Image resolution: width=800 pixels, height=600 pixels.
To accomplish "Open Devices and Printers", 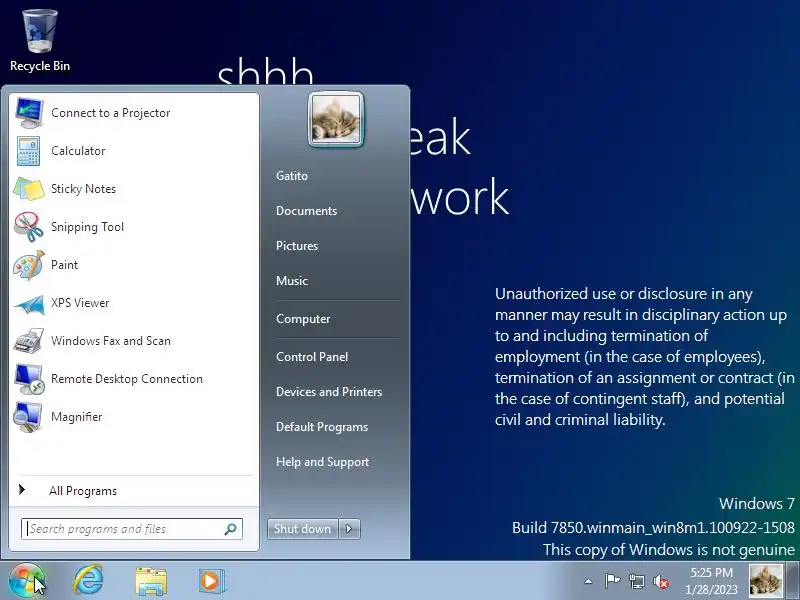I will coord(329,392).
